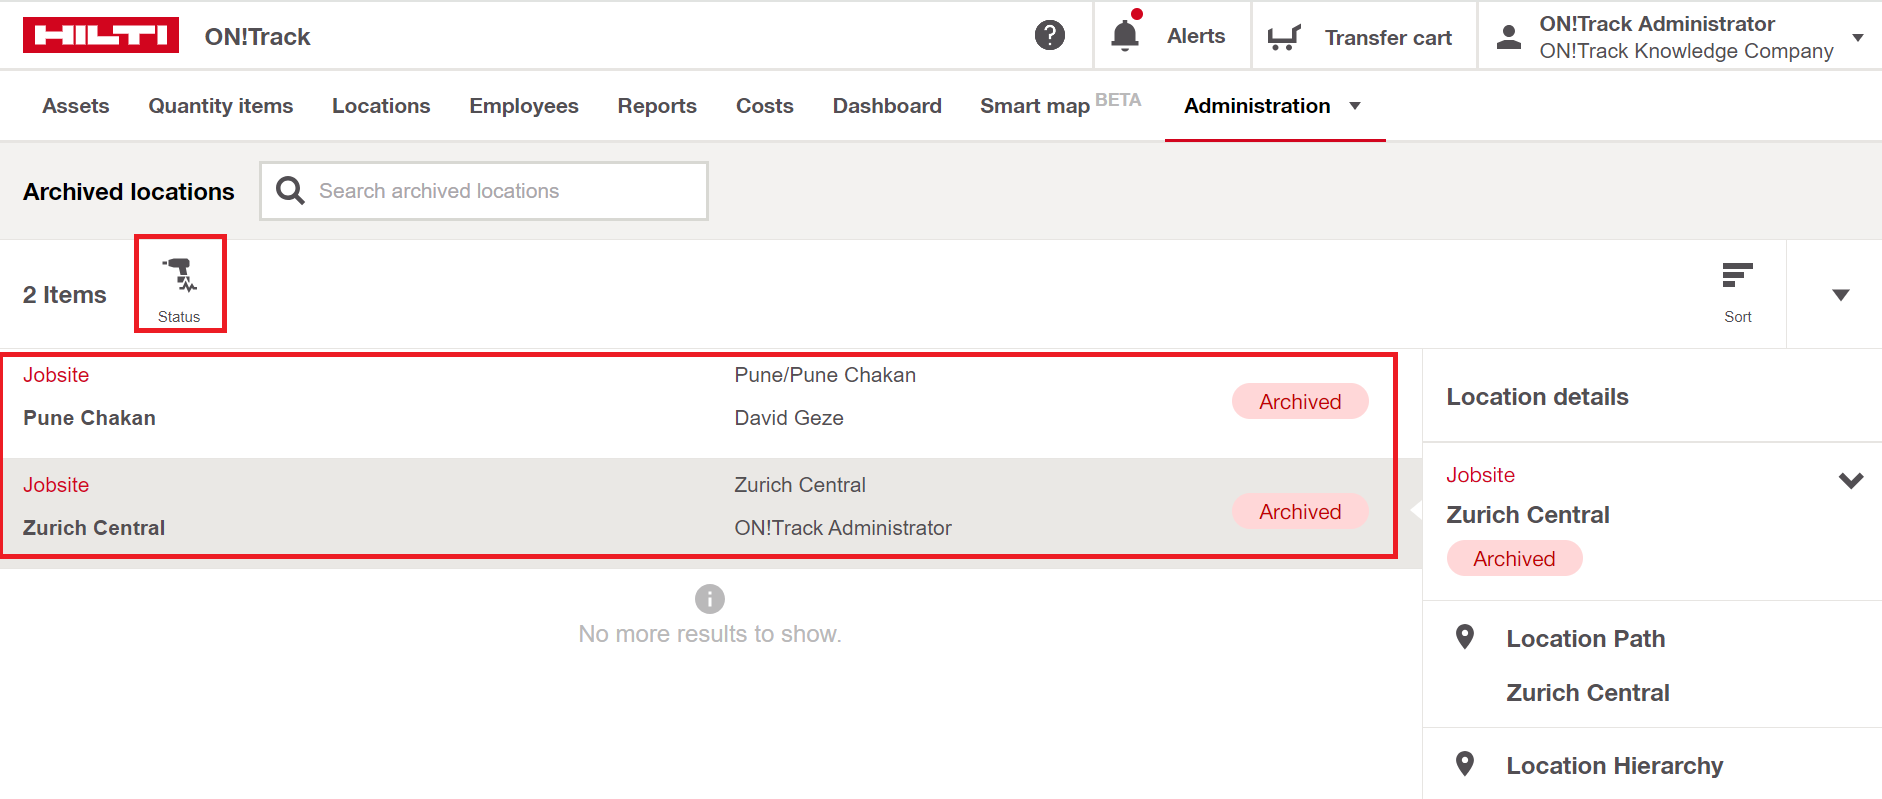This screenshot has height=799, width=1882.
Task: Click the David Geze manager name
Action: 789,418
